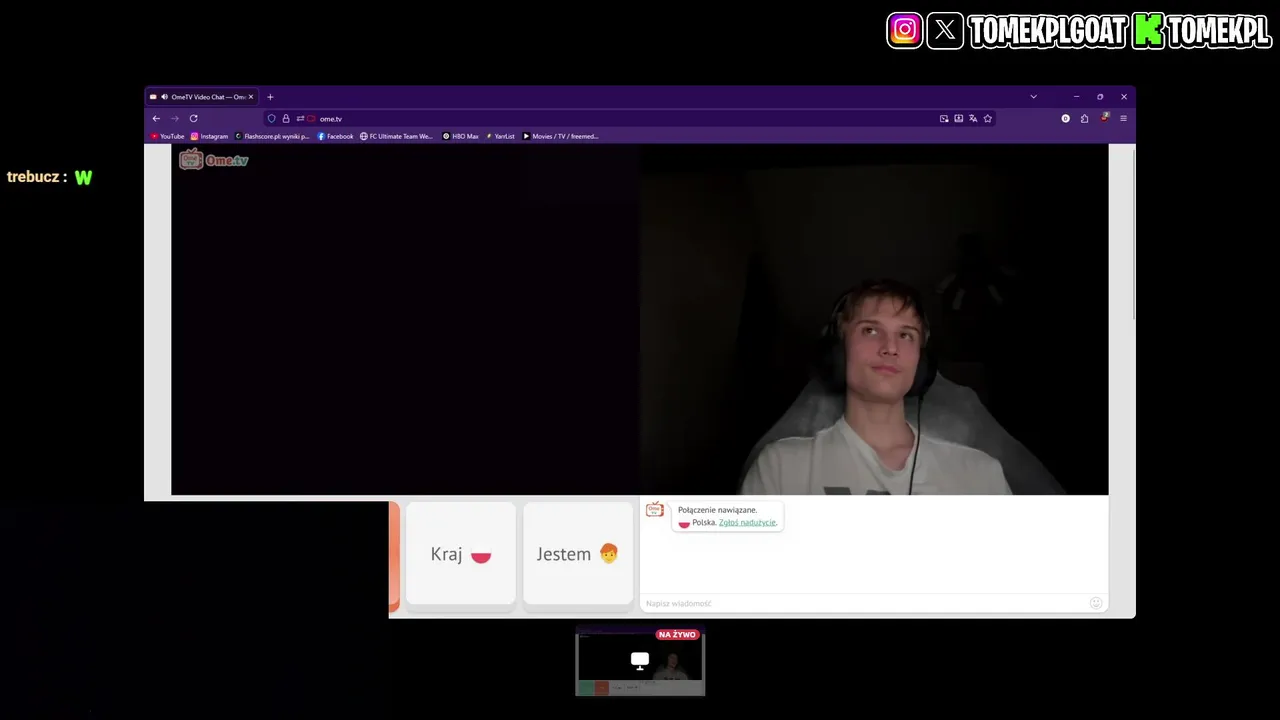
Task: Click the green Kick logo in the overlay
Action: click(1148, 30)
